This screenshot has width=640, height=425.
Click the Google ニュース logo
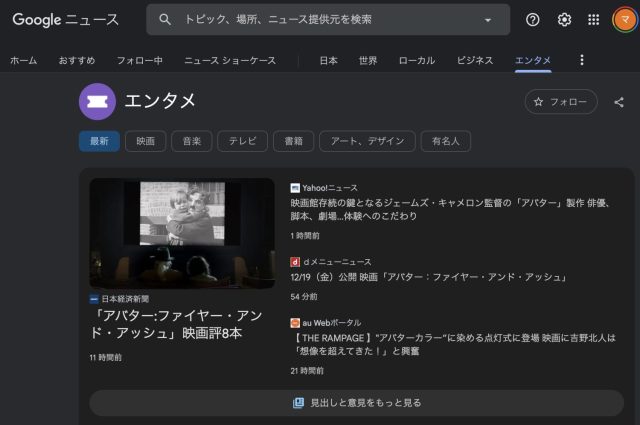coord(65,20)
